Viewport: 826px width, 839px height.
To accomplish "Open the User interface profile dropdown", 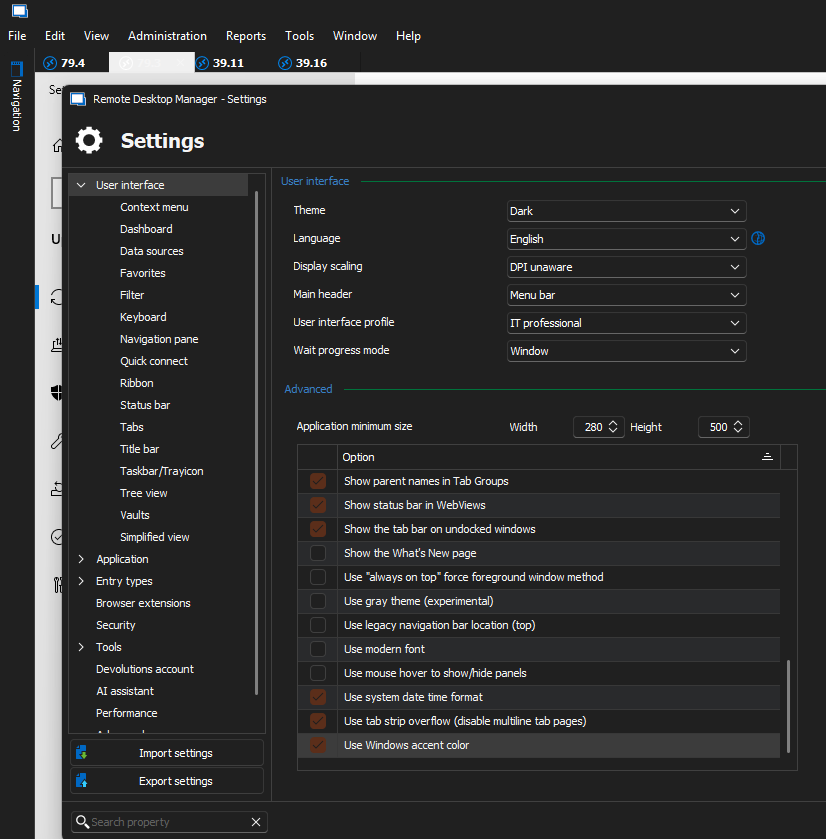I will pos(626,323).
